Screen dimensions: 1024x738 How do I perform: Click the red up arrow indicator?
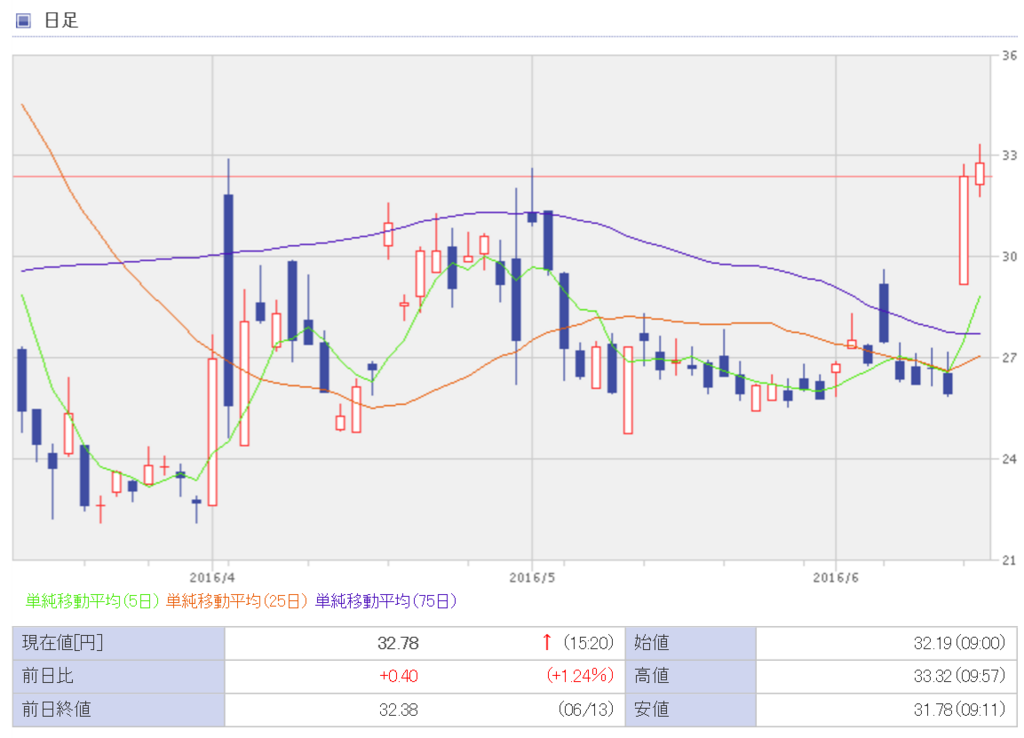(545, 643)
